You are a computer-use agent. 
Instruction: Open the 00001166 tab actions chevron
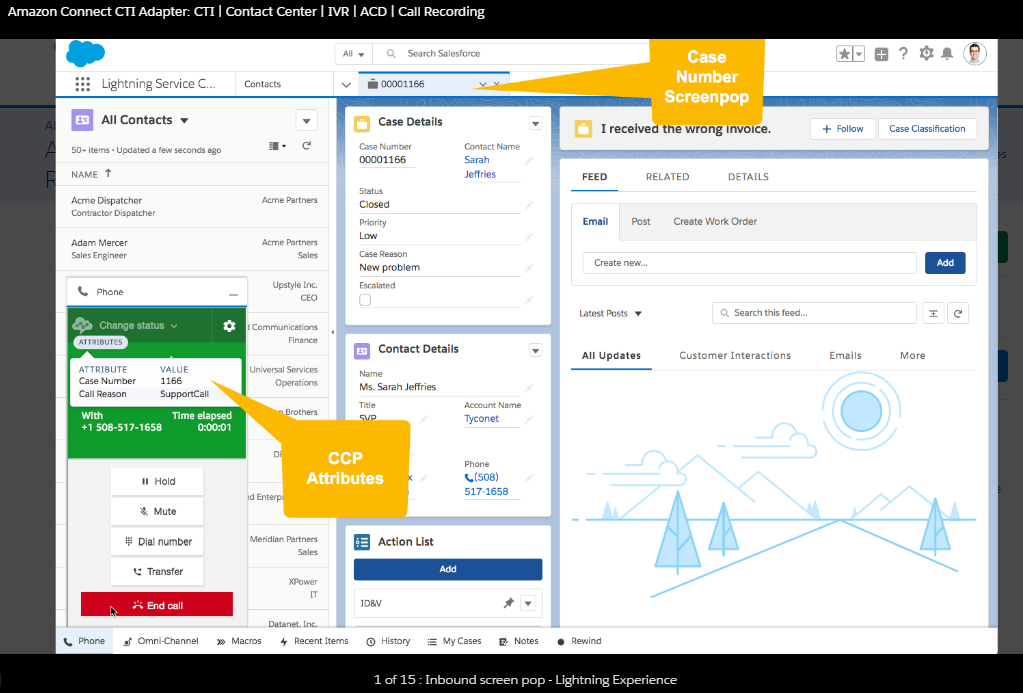tap(483, 84)
